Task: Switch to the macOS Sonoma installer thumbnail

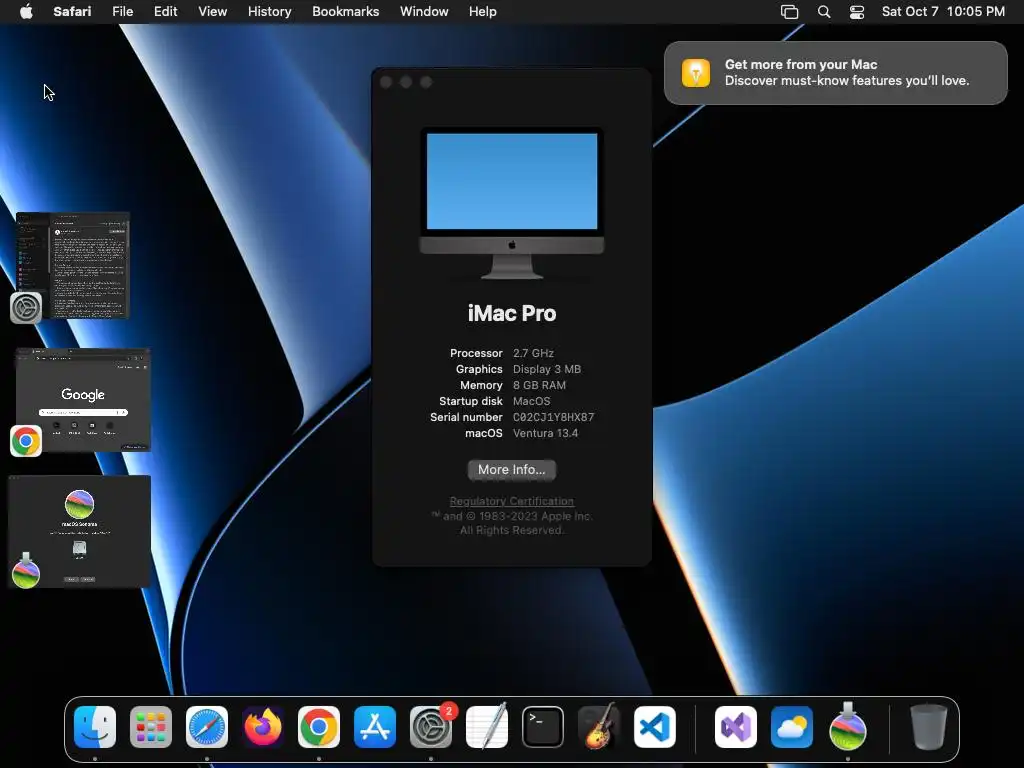Action: 79,531
